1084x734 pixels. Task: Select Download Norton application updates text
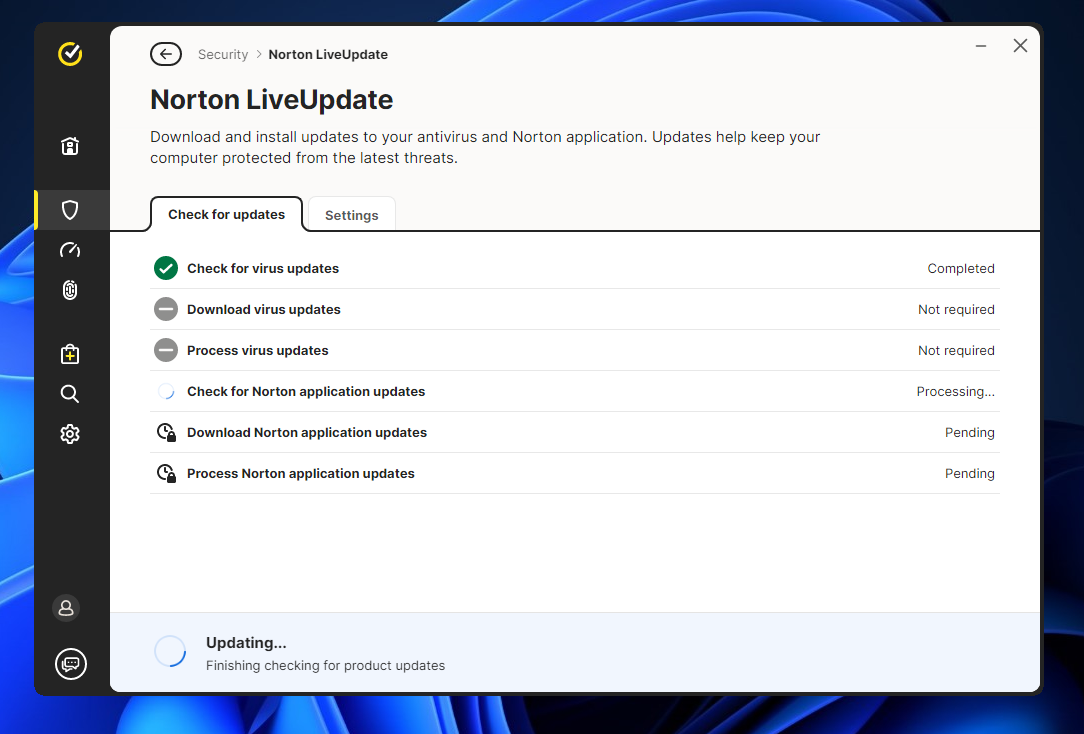tap(307, 433)
